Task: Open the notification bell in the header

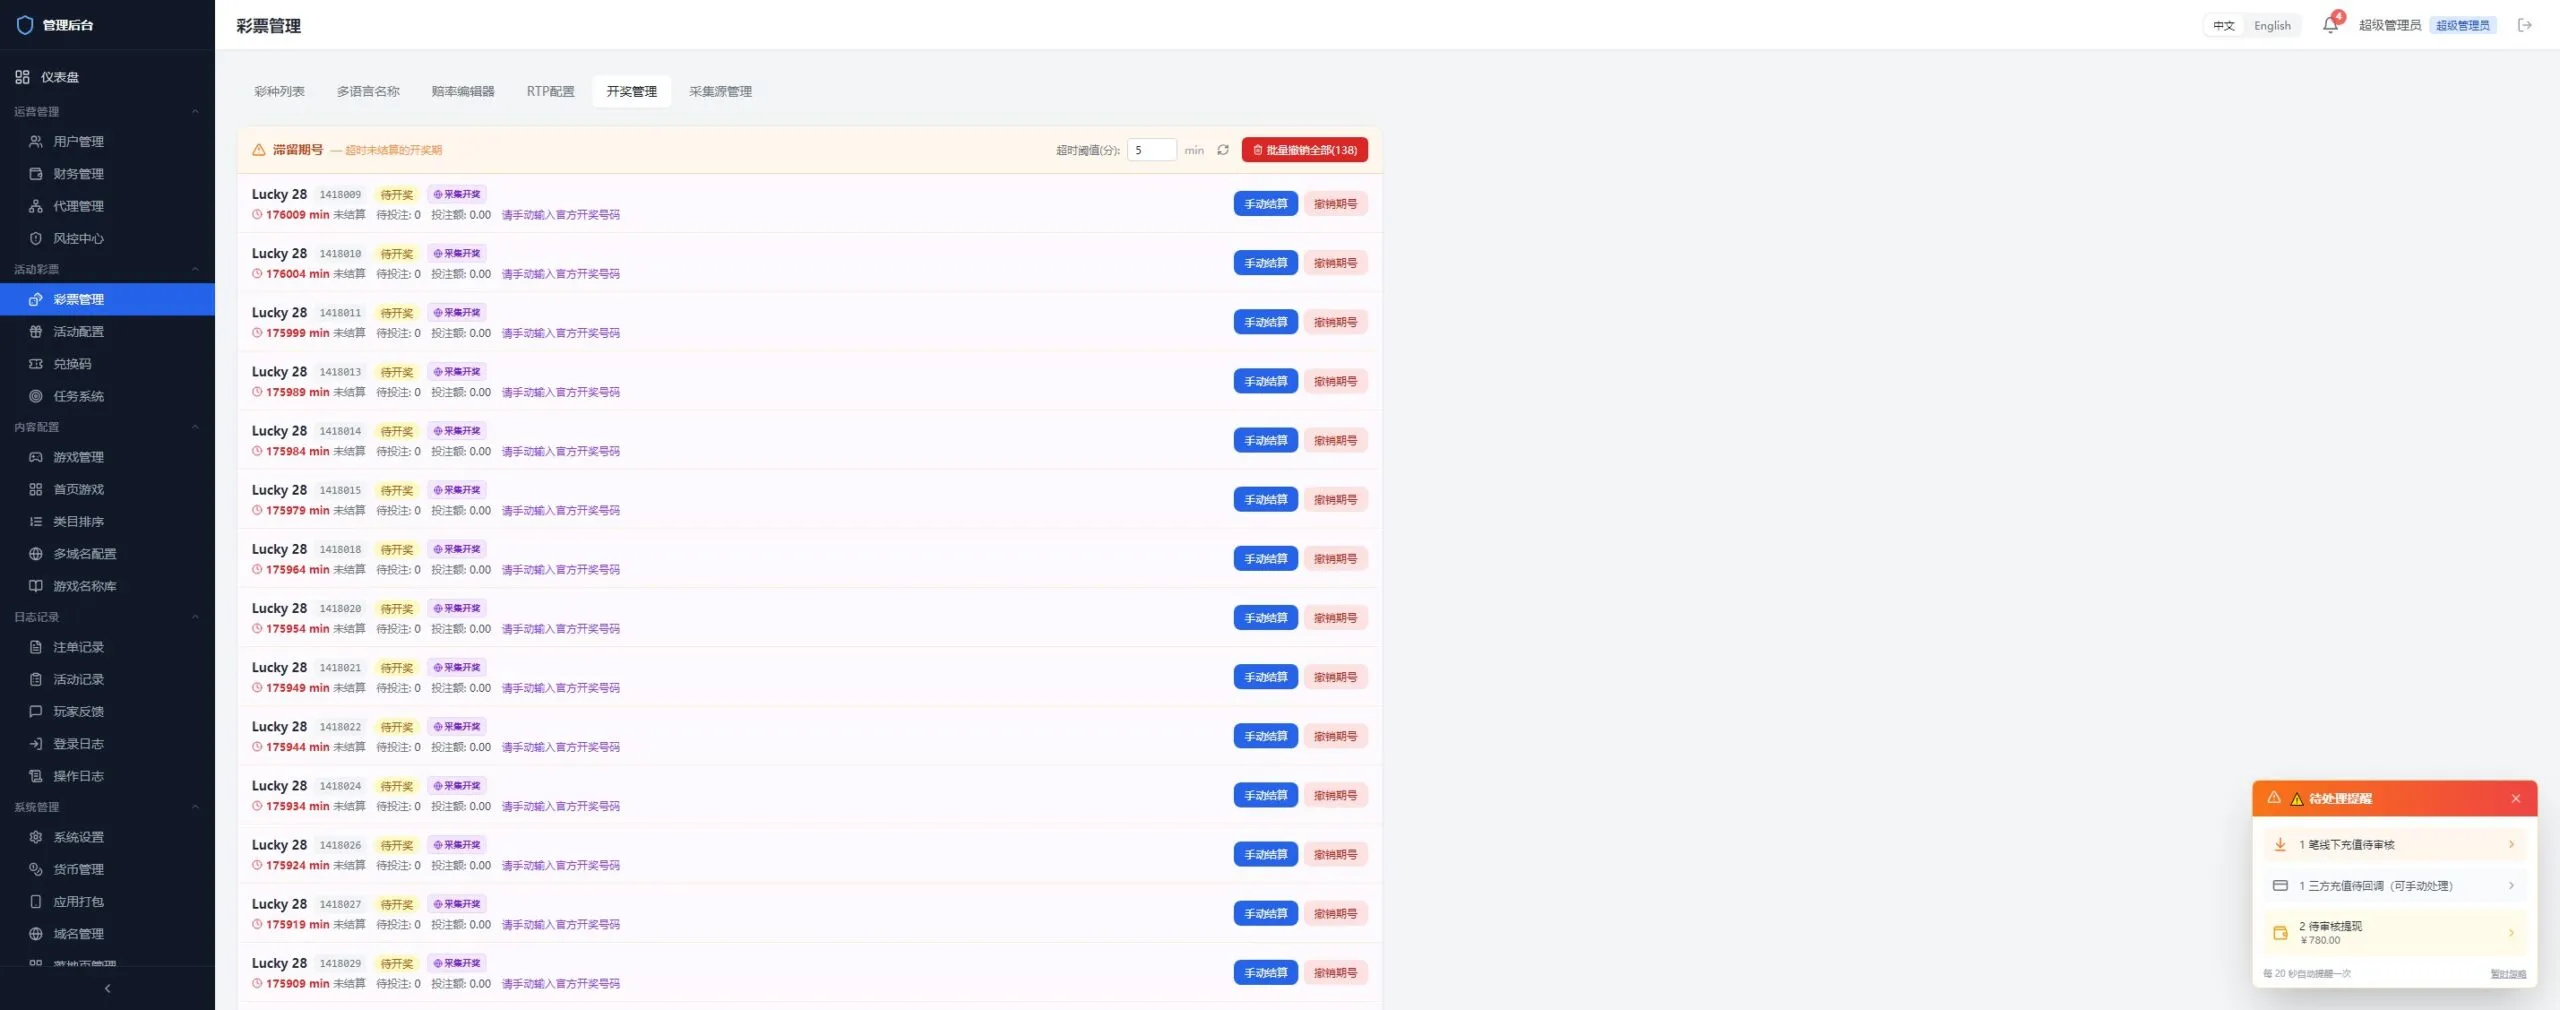Action: point(2330,25)
